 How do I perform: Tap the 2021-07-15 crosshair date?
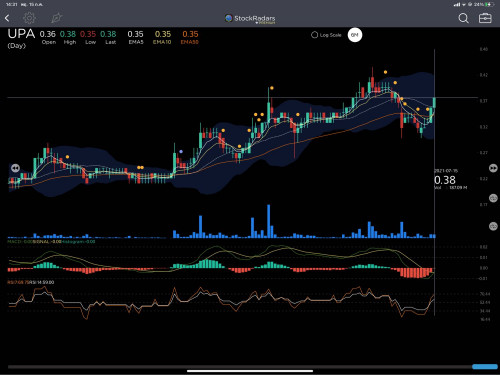446,171
